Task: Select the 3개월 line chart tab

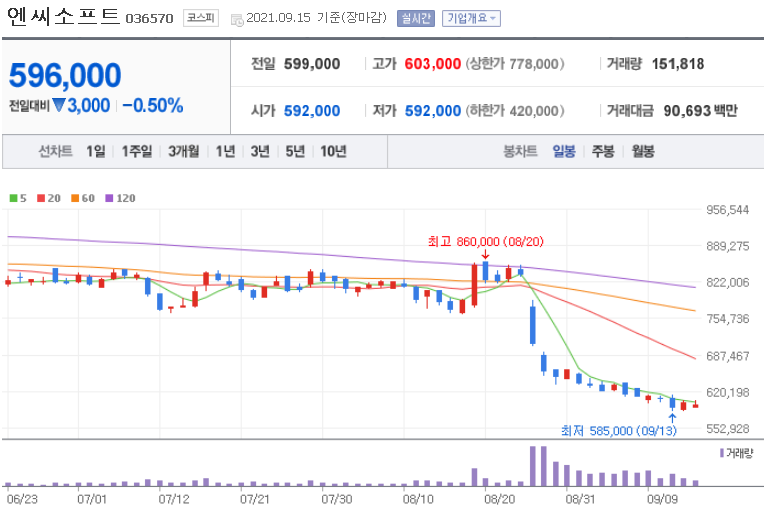Action: click(x=184, y=152)
